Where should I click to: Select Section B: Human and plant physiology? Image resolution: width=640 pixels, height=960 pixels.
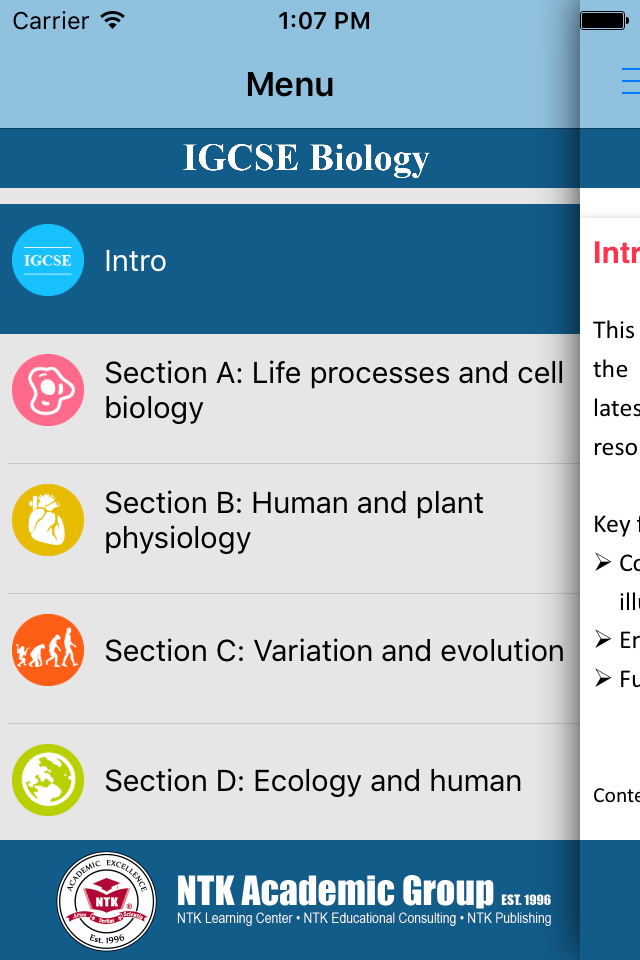point(290,528)
